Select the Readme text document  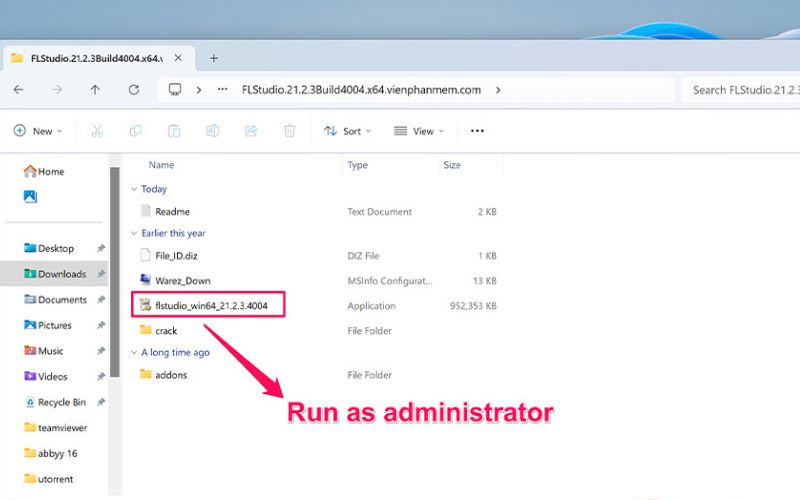pyautogui.click(x=172, y=211)
